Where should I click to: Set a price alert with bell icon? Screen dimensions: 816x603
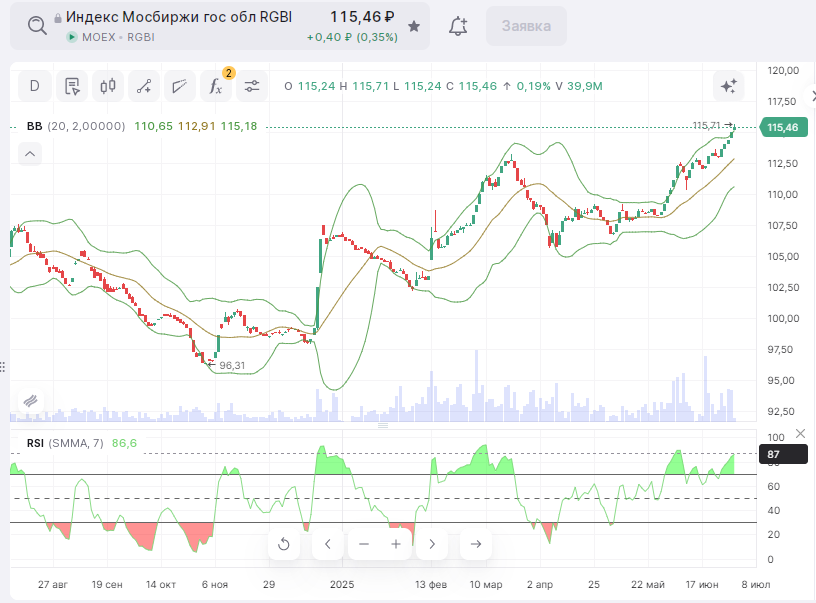(x=458, y=26)
